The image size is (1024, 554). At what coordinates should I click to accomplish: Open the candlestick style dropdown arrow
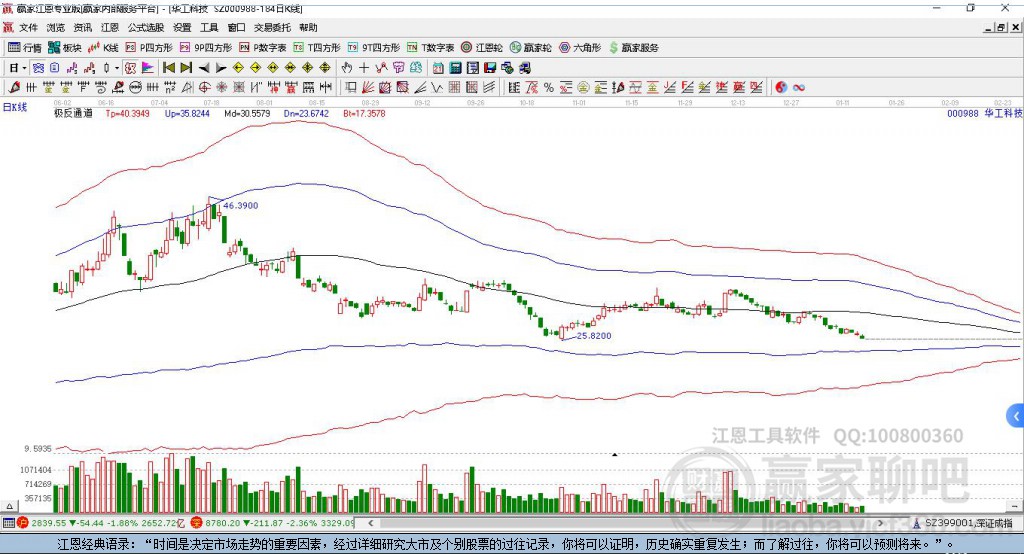pos(116,68)
